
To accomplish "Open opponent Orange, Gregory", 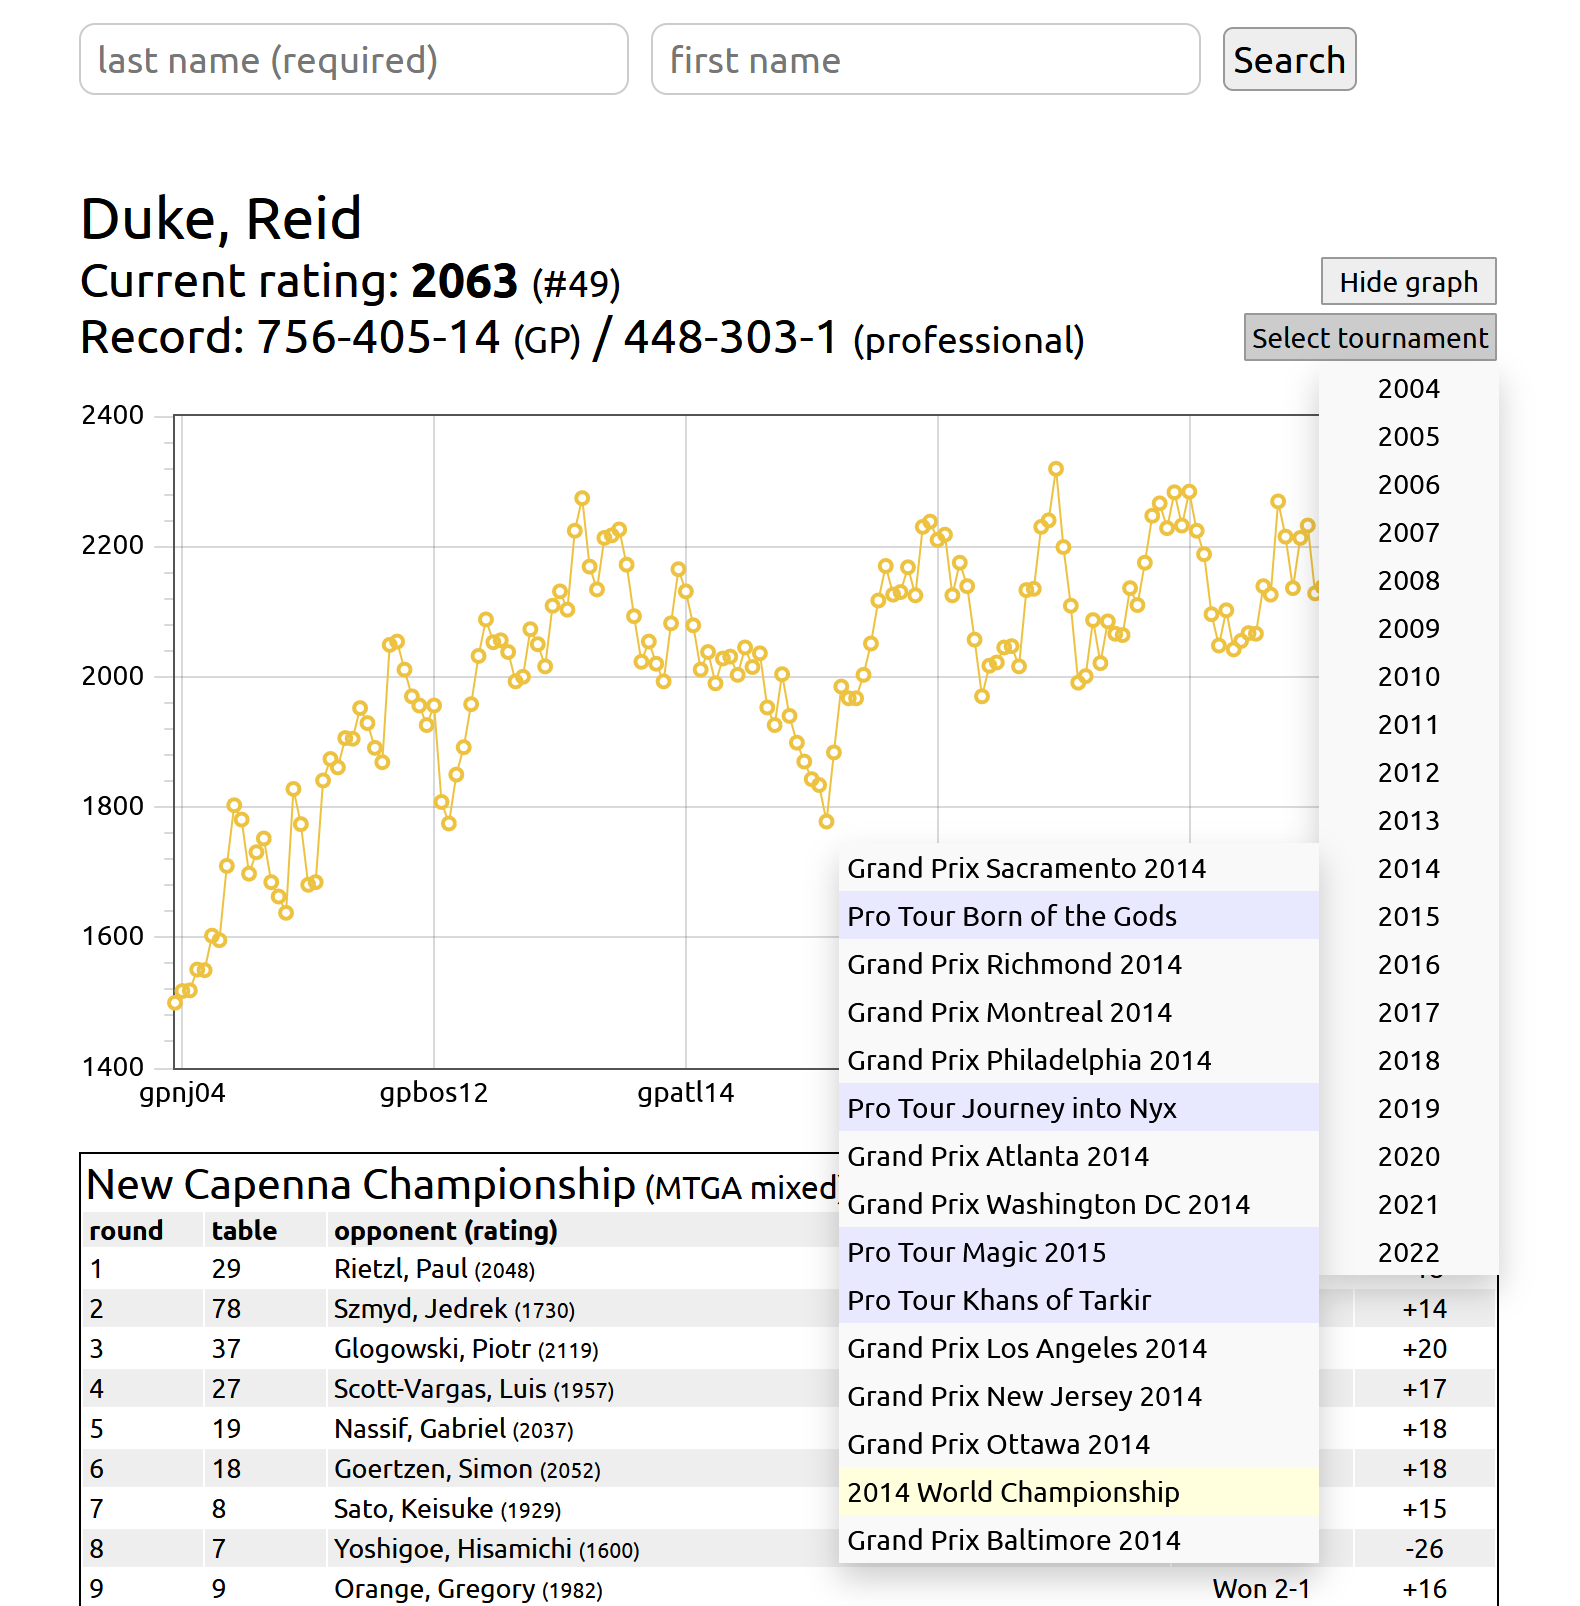I will (434, 1589).
